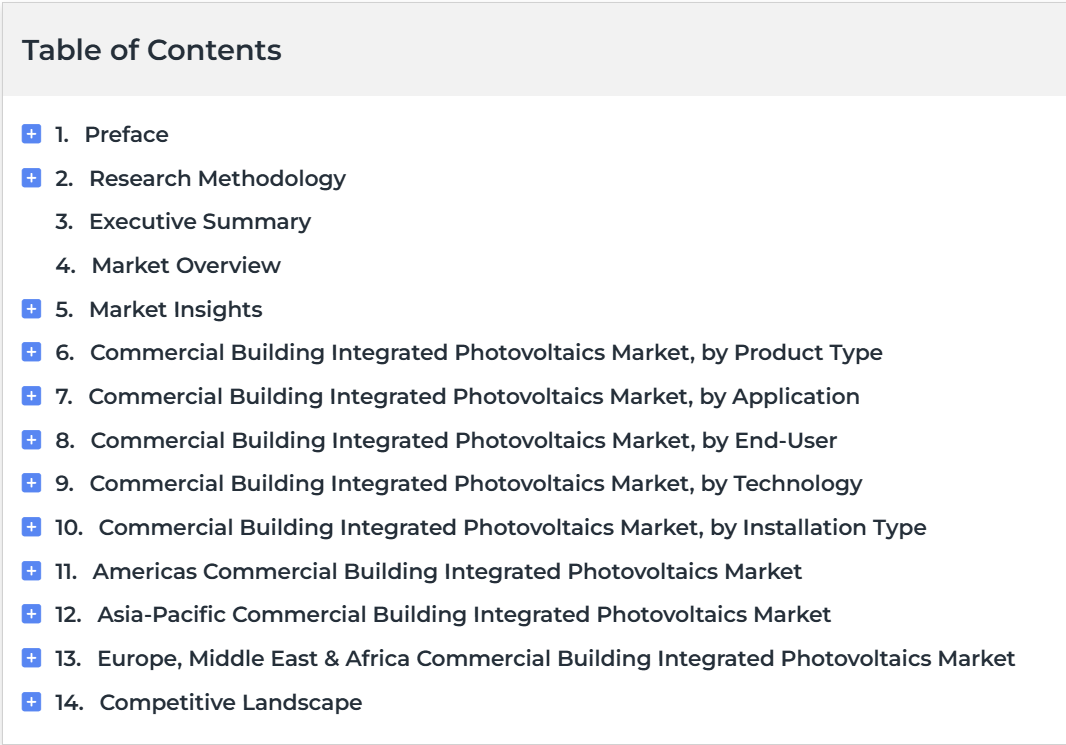Expand by Installation Type using plus icon
This screenshot has width=1066, height=745.
31,527
